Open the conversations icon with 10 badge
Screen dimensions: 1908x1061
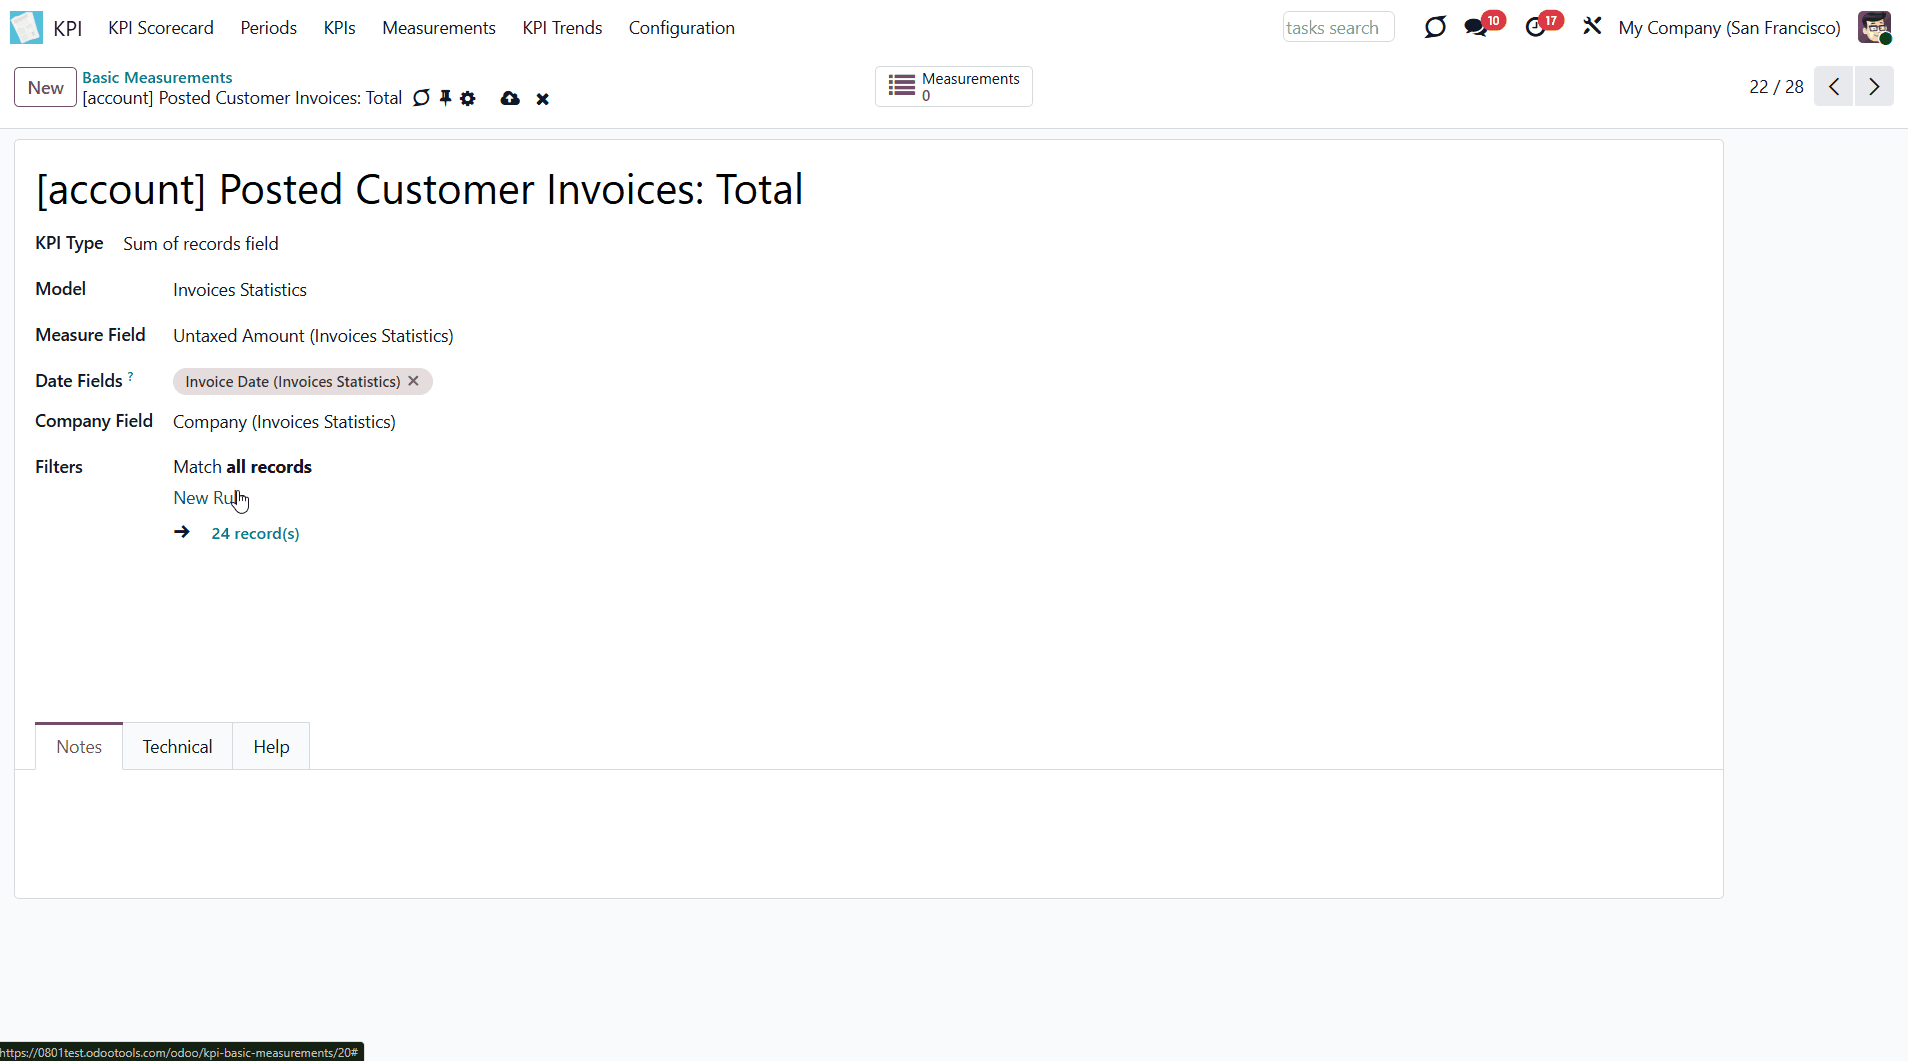[1476, 28]
